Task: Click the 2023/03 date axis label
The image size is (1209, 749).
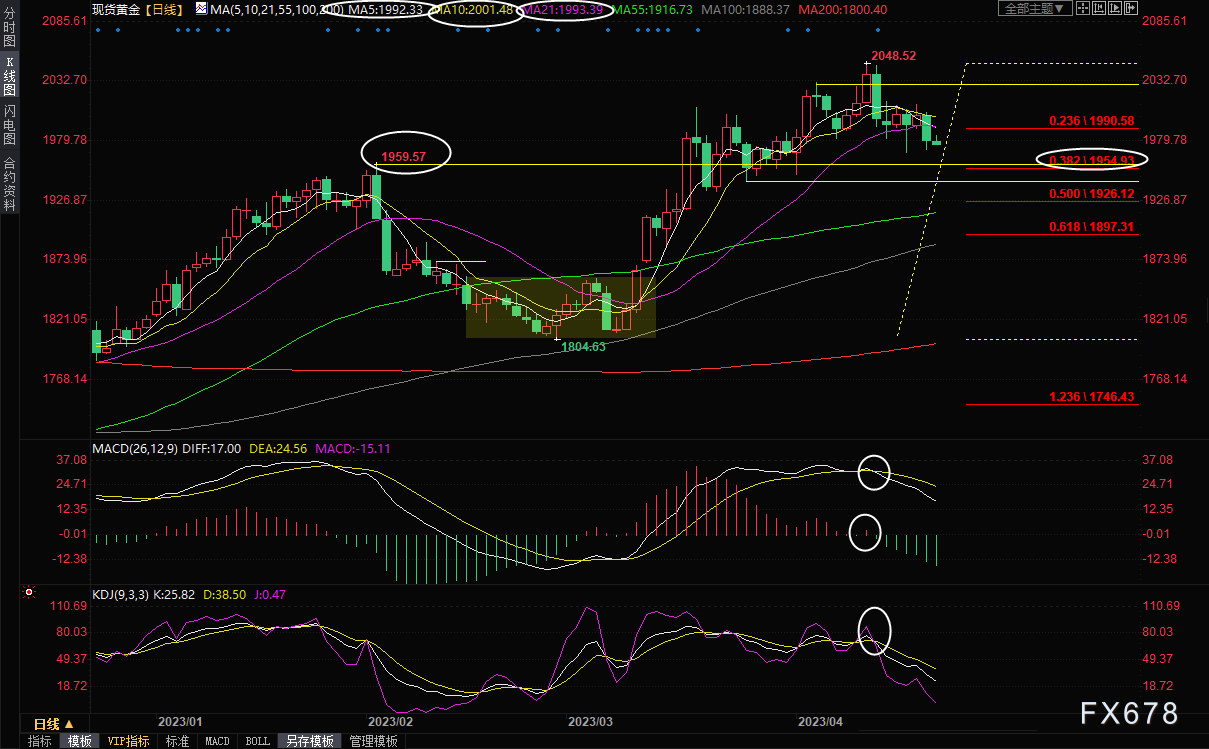Action: 591,721
